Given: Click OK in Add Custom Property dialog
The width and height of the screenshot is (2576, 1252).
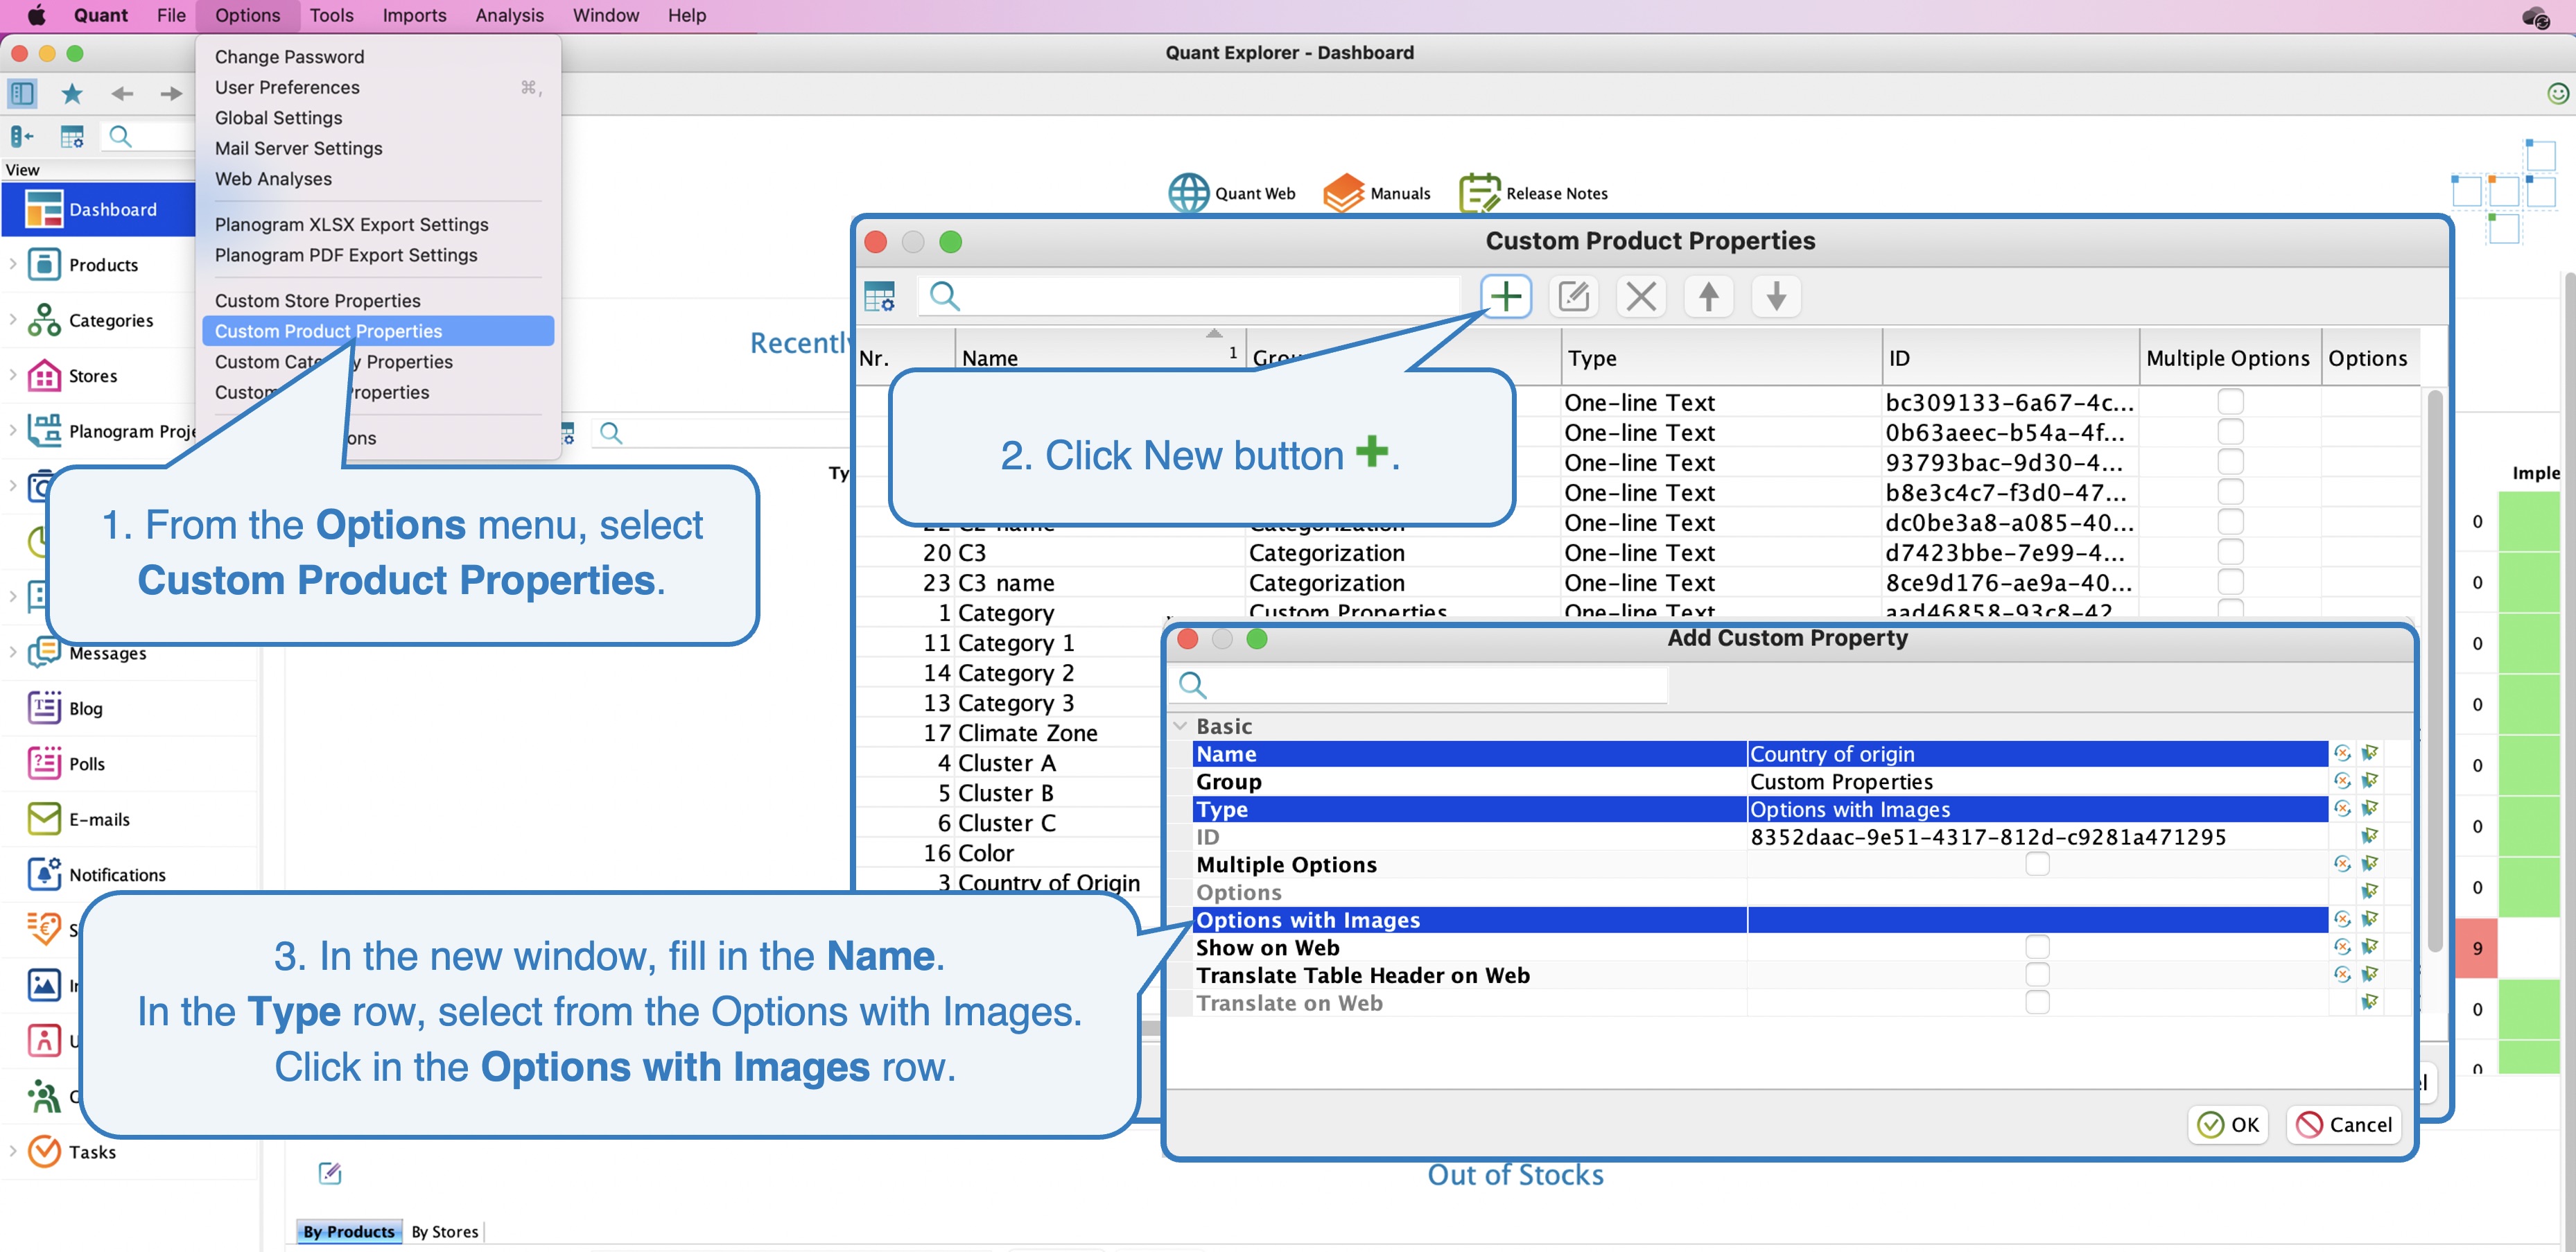Looking at the screenshot, I should tap(2228, 1125).
